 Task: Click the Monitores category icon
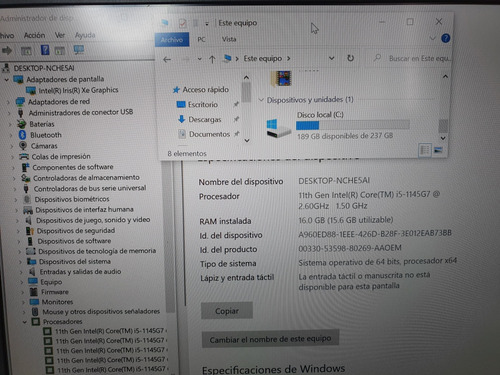pos(34,302)
